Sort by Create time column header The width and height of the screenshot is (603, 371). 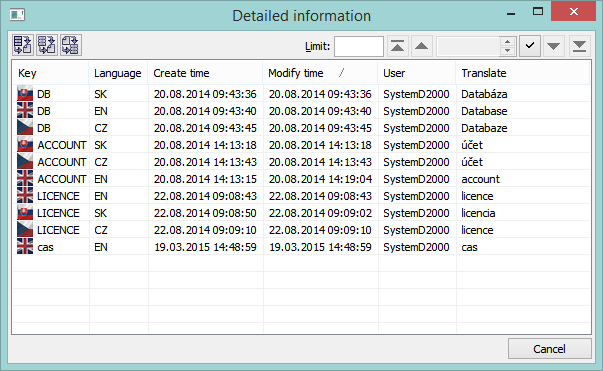coord(205,73)
